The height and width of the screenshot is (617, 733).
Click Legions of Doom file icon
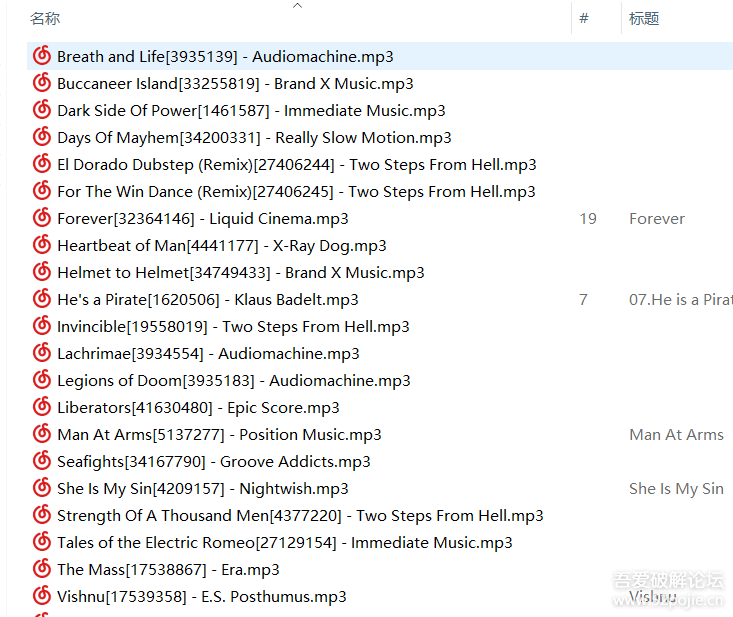pyautogui.click(x=42, y=380)
